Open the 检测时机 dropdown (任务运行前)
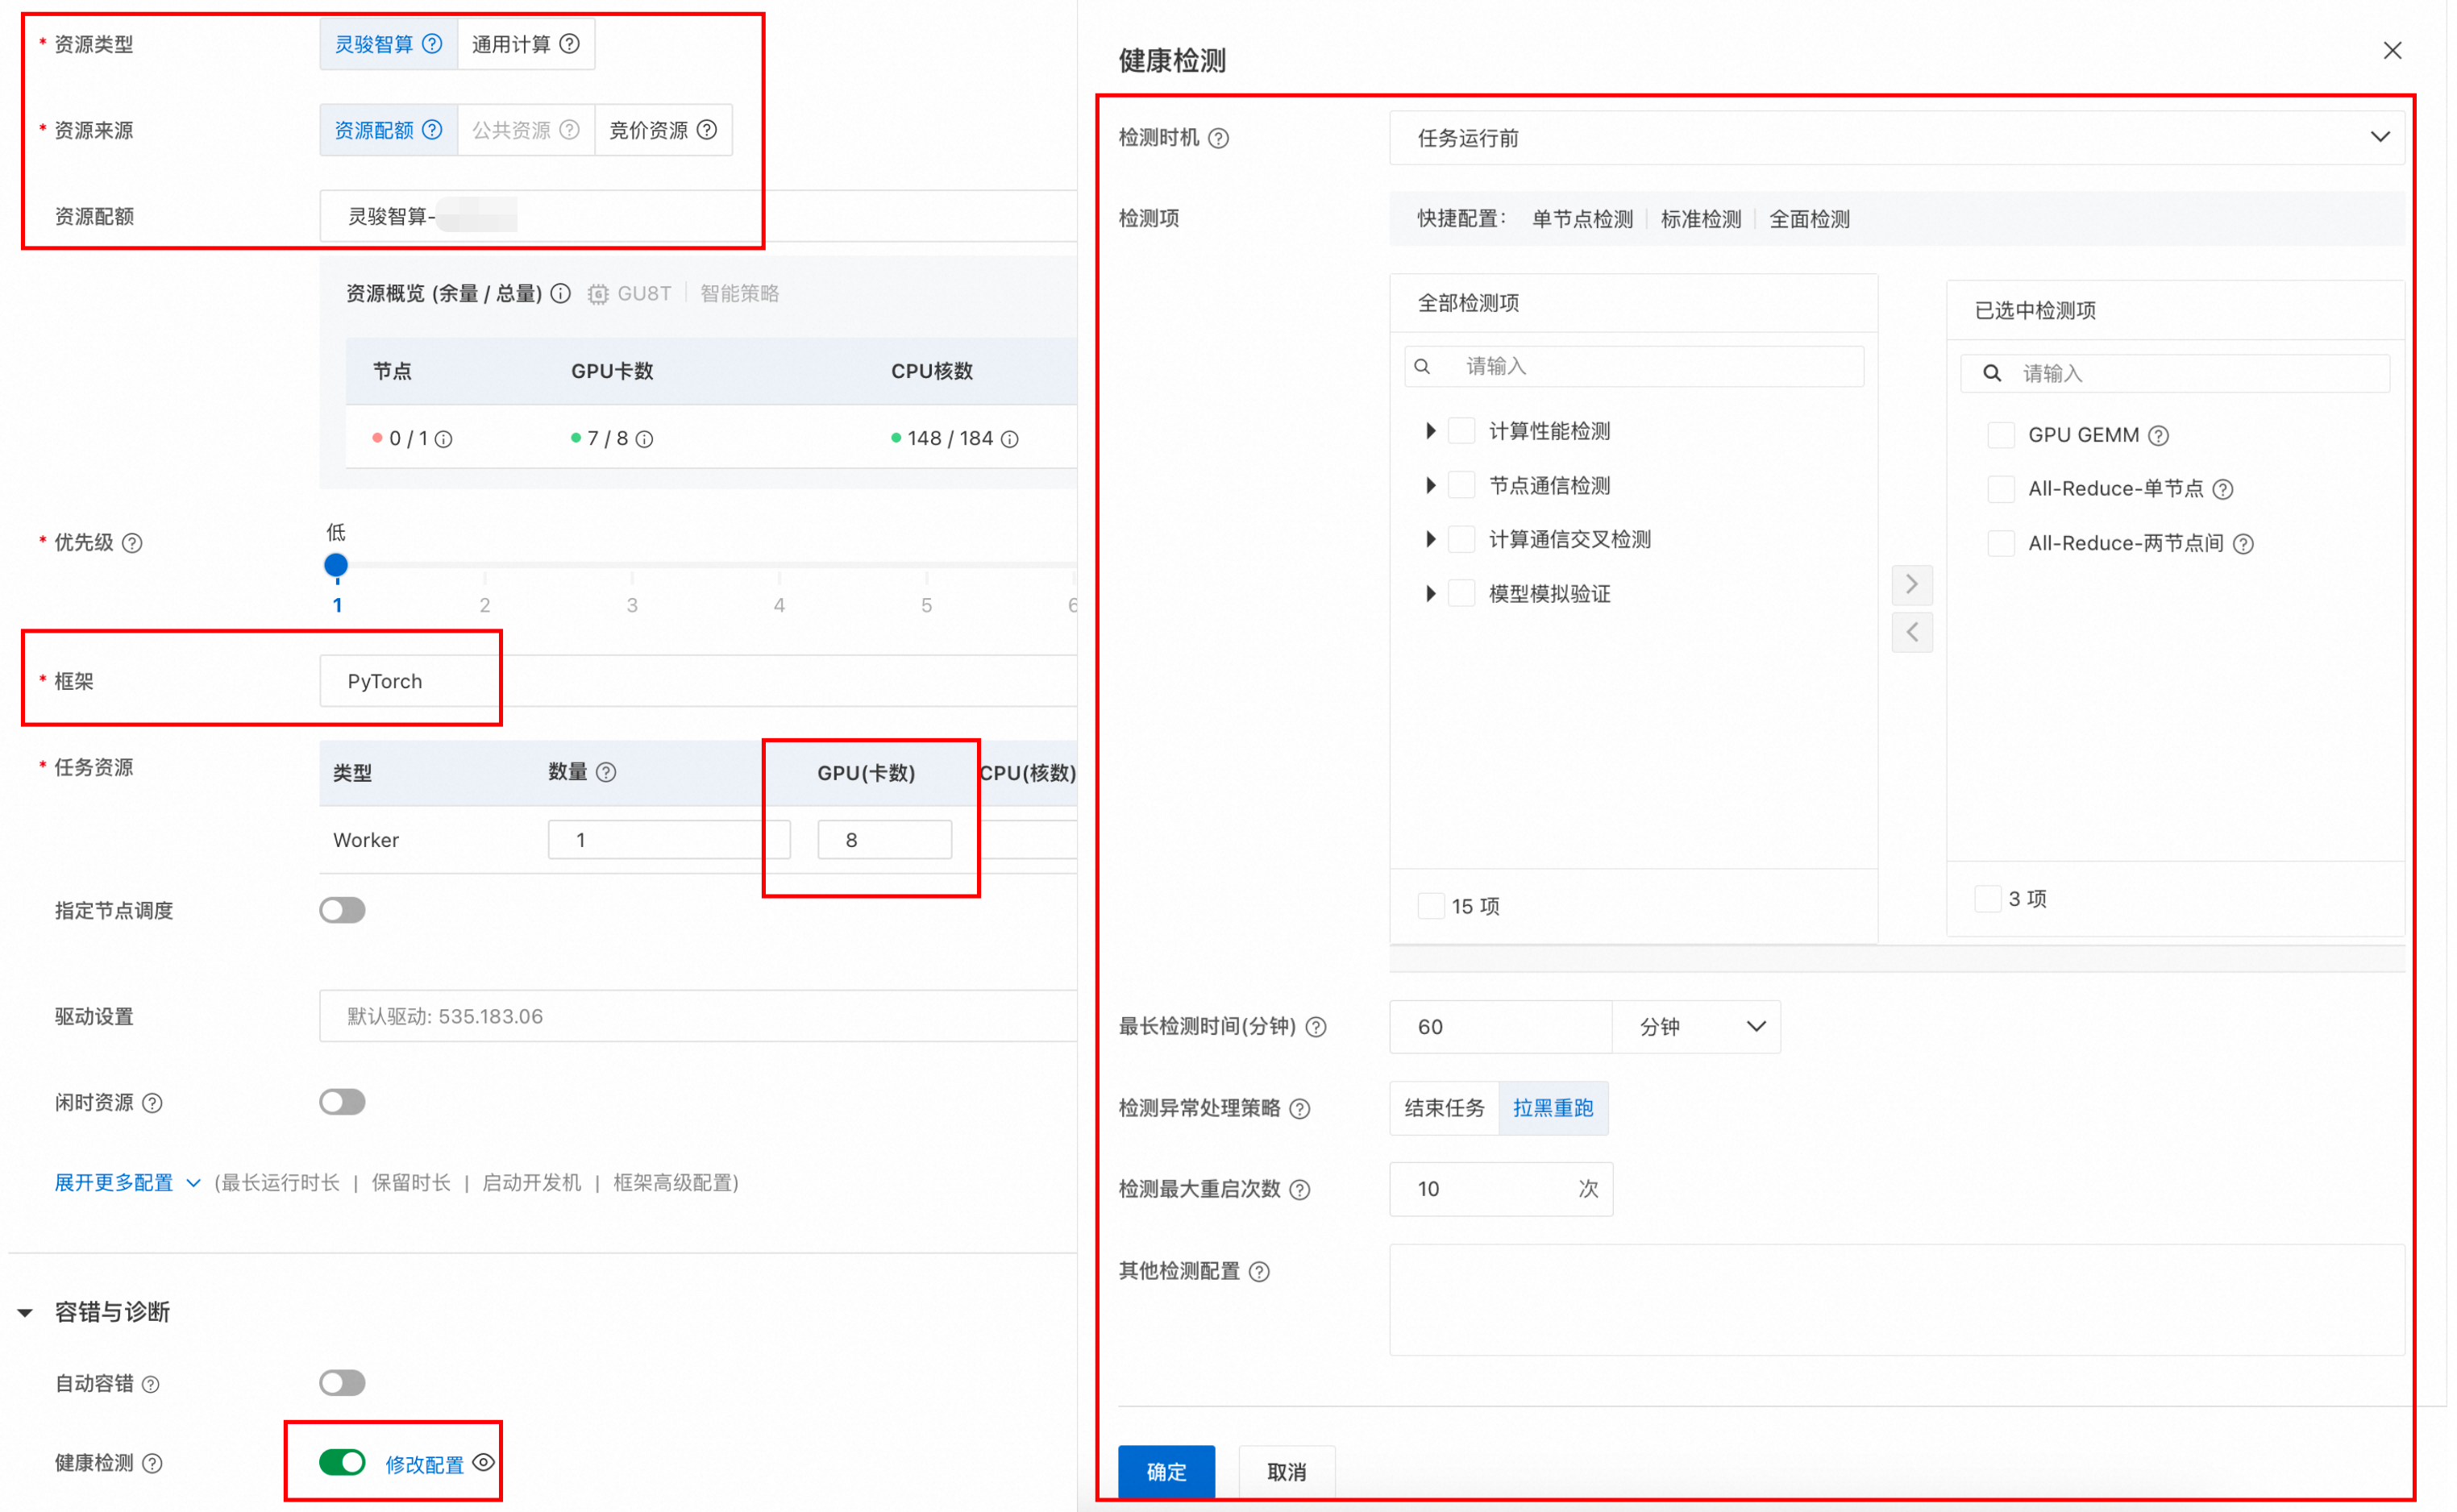 click(1895, 138)
